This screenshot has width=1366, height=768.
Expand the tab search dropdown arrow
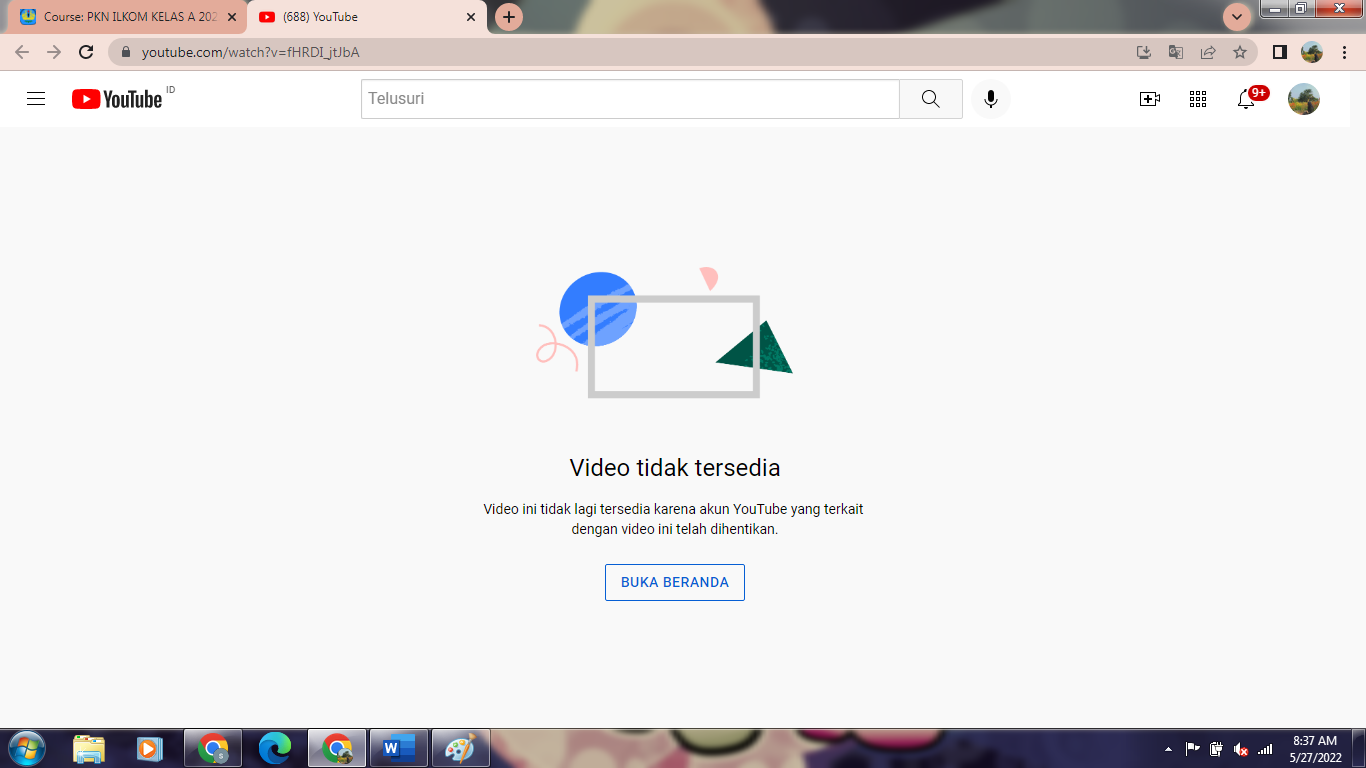click(1237, 17)
